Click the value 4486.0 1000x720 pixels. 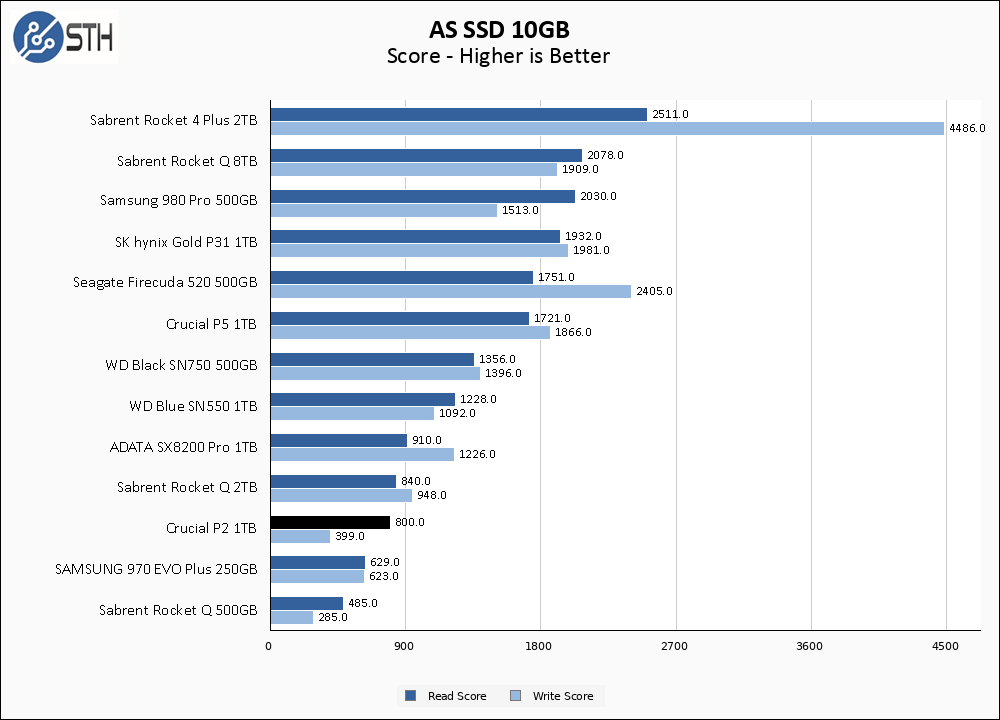point(967,128)
